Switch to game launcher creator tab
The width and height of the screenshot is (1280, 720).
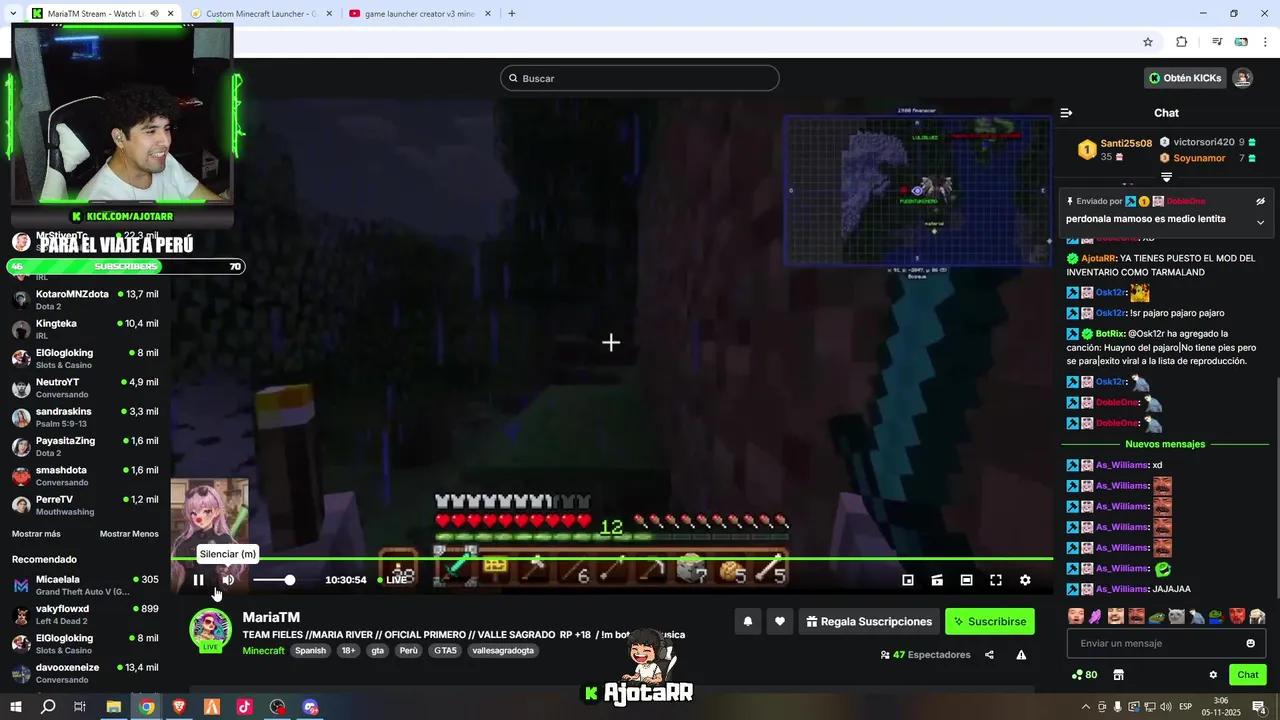419,14
